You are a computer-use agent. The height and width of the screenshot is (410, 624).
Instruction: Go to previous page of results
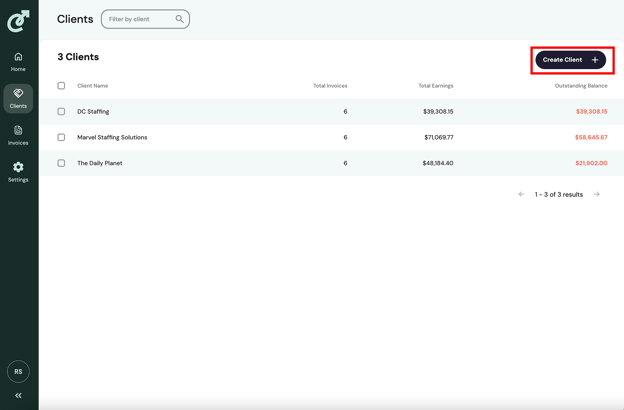521,194
